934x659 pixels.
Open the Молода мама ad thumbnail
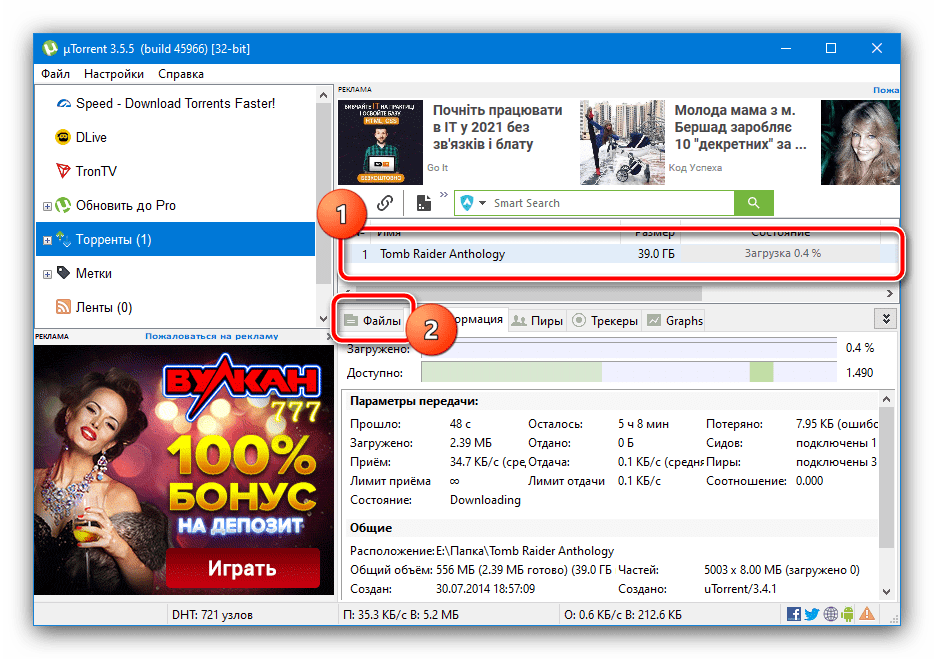(x=622, y=142)
